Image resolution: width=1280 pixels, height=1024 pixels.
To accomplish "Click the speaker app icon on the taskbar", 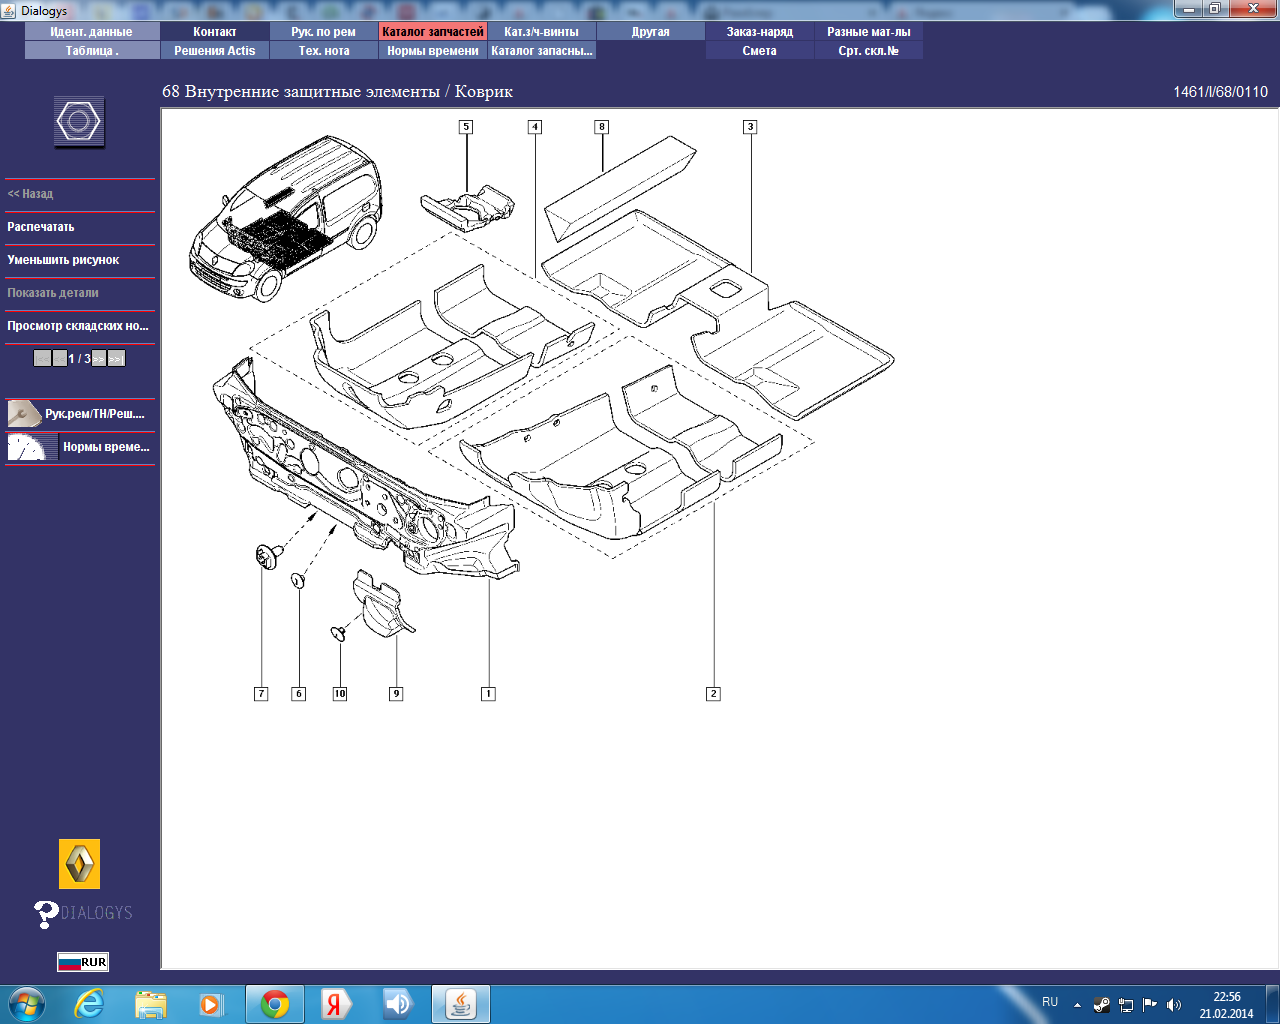I will (398, 1004).
